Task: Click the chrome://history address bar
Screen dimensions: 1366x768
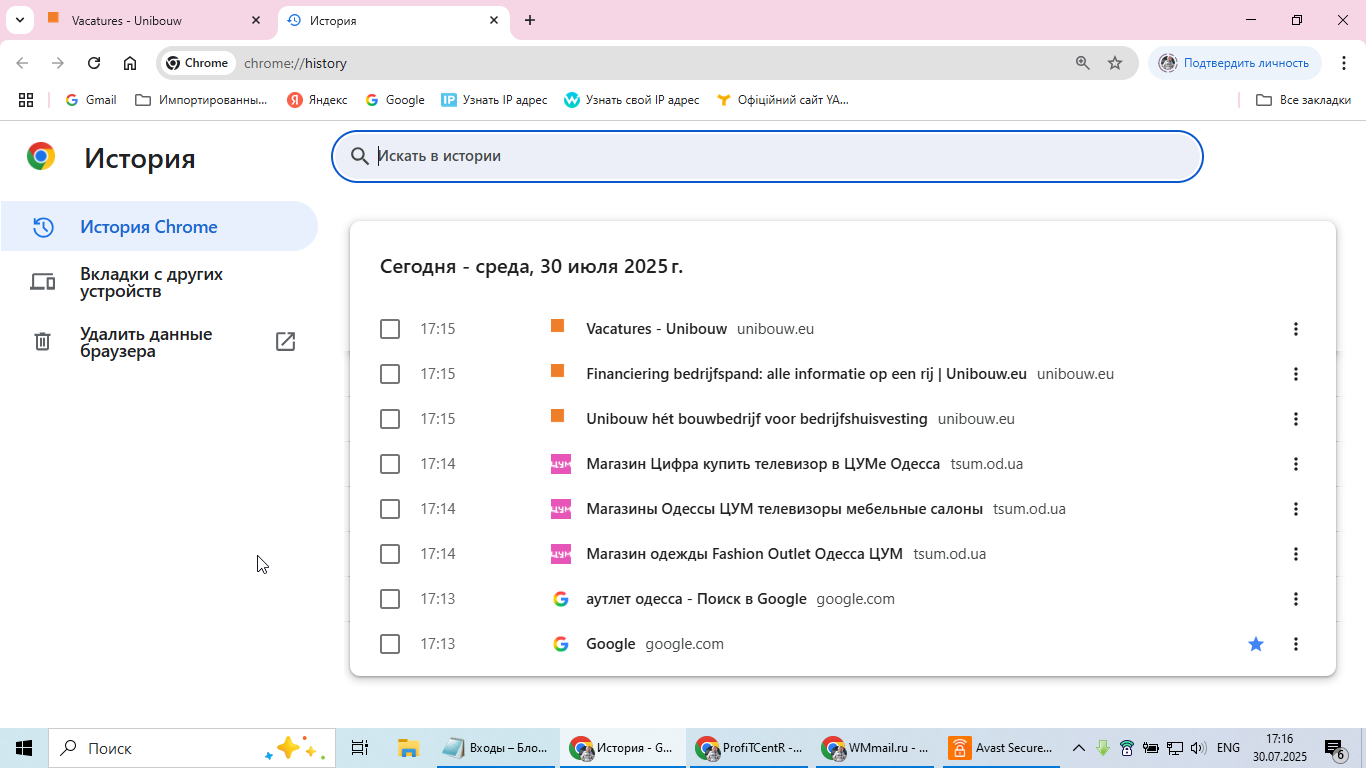Action: tap(648, 63)
